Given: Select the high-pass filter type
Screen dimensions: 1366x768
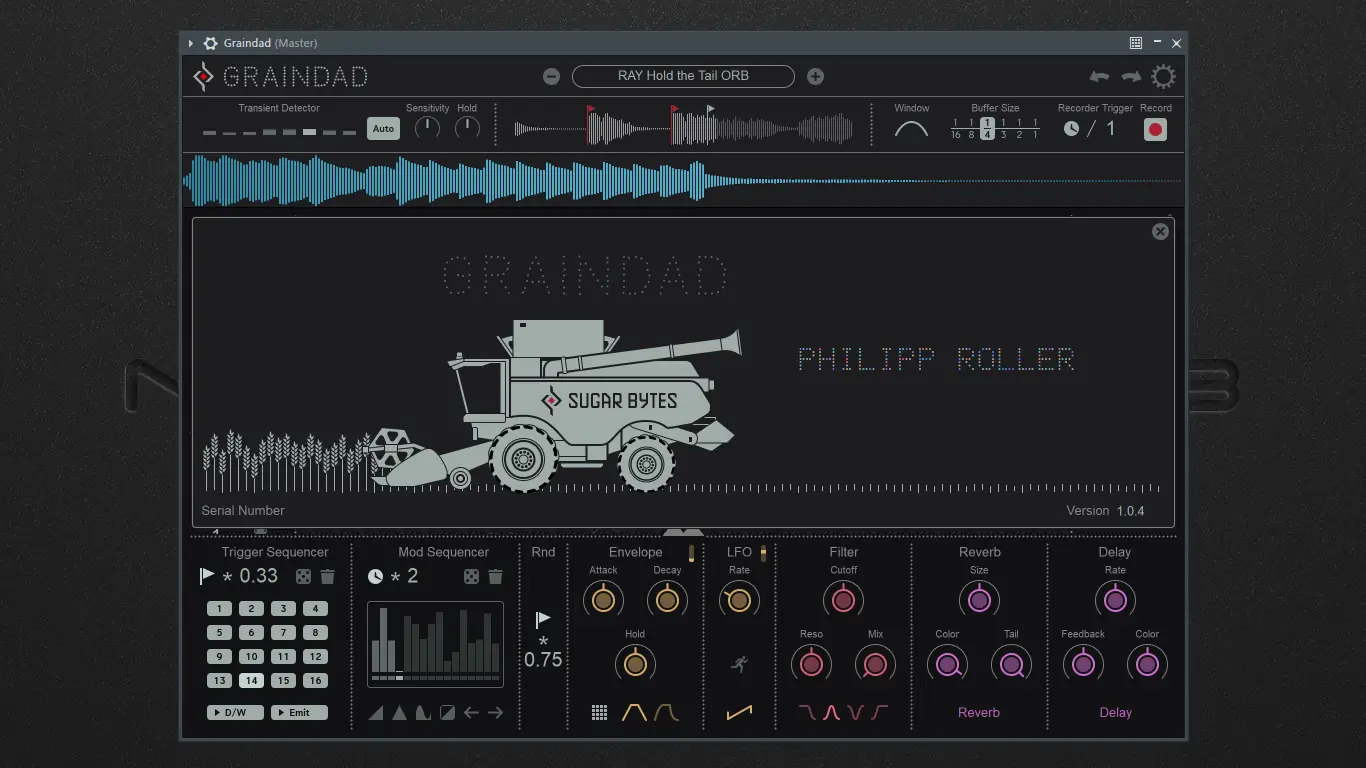Looking at the screenshot, I should [879, 713].
